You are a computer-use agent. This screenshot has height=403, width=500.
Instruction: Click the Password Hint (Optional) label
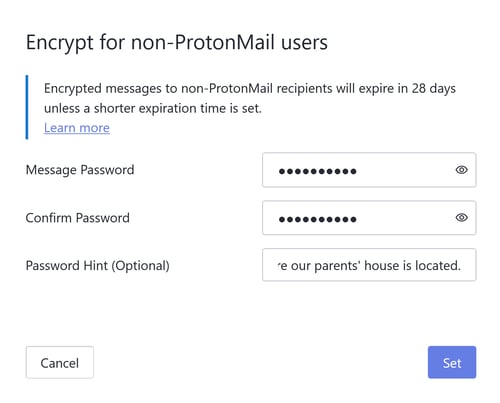point(98,266)
